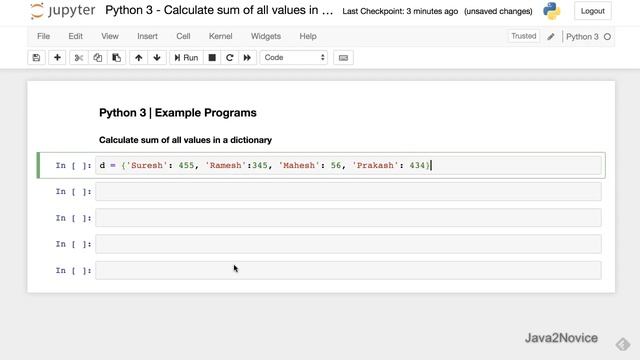
Task: Click the Last Checkpoint status text
Action: point(400,11)
